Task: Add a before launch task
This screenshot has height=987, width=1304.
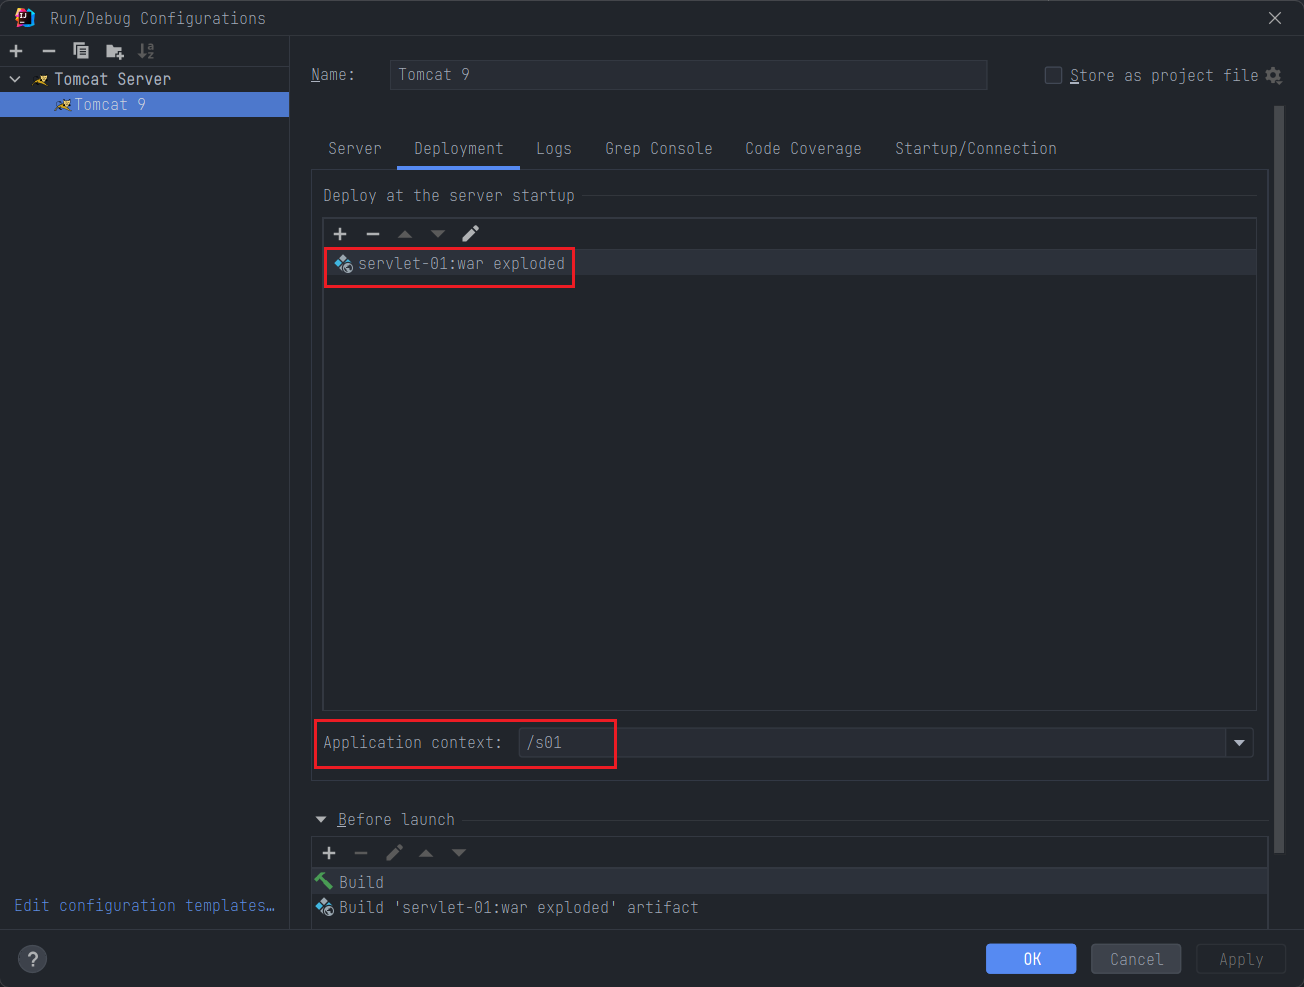Action: click(329, 853)
